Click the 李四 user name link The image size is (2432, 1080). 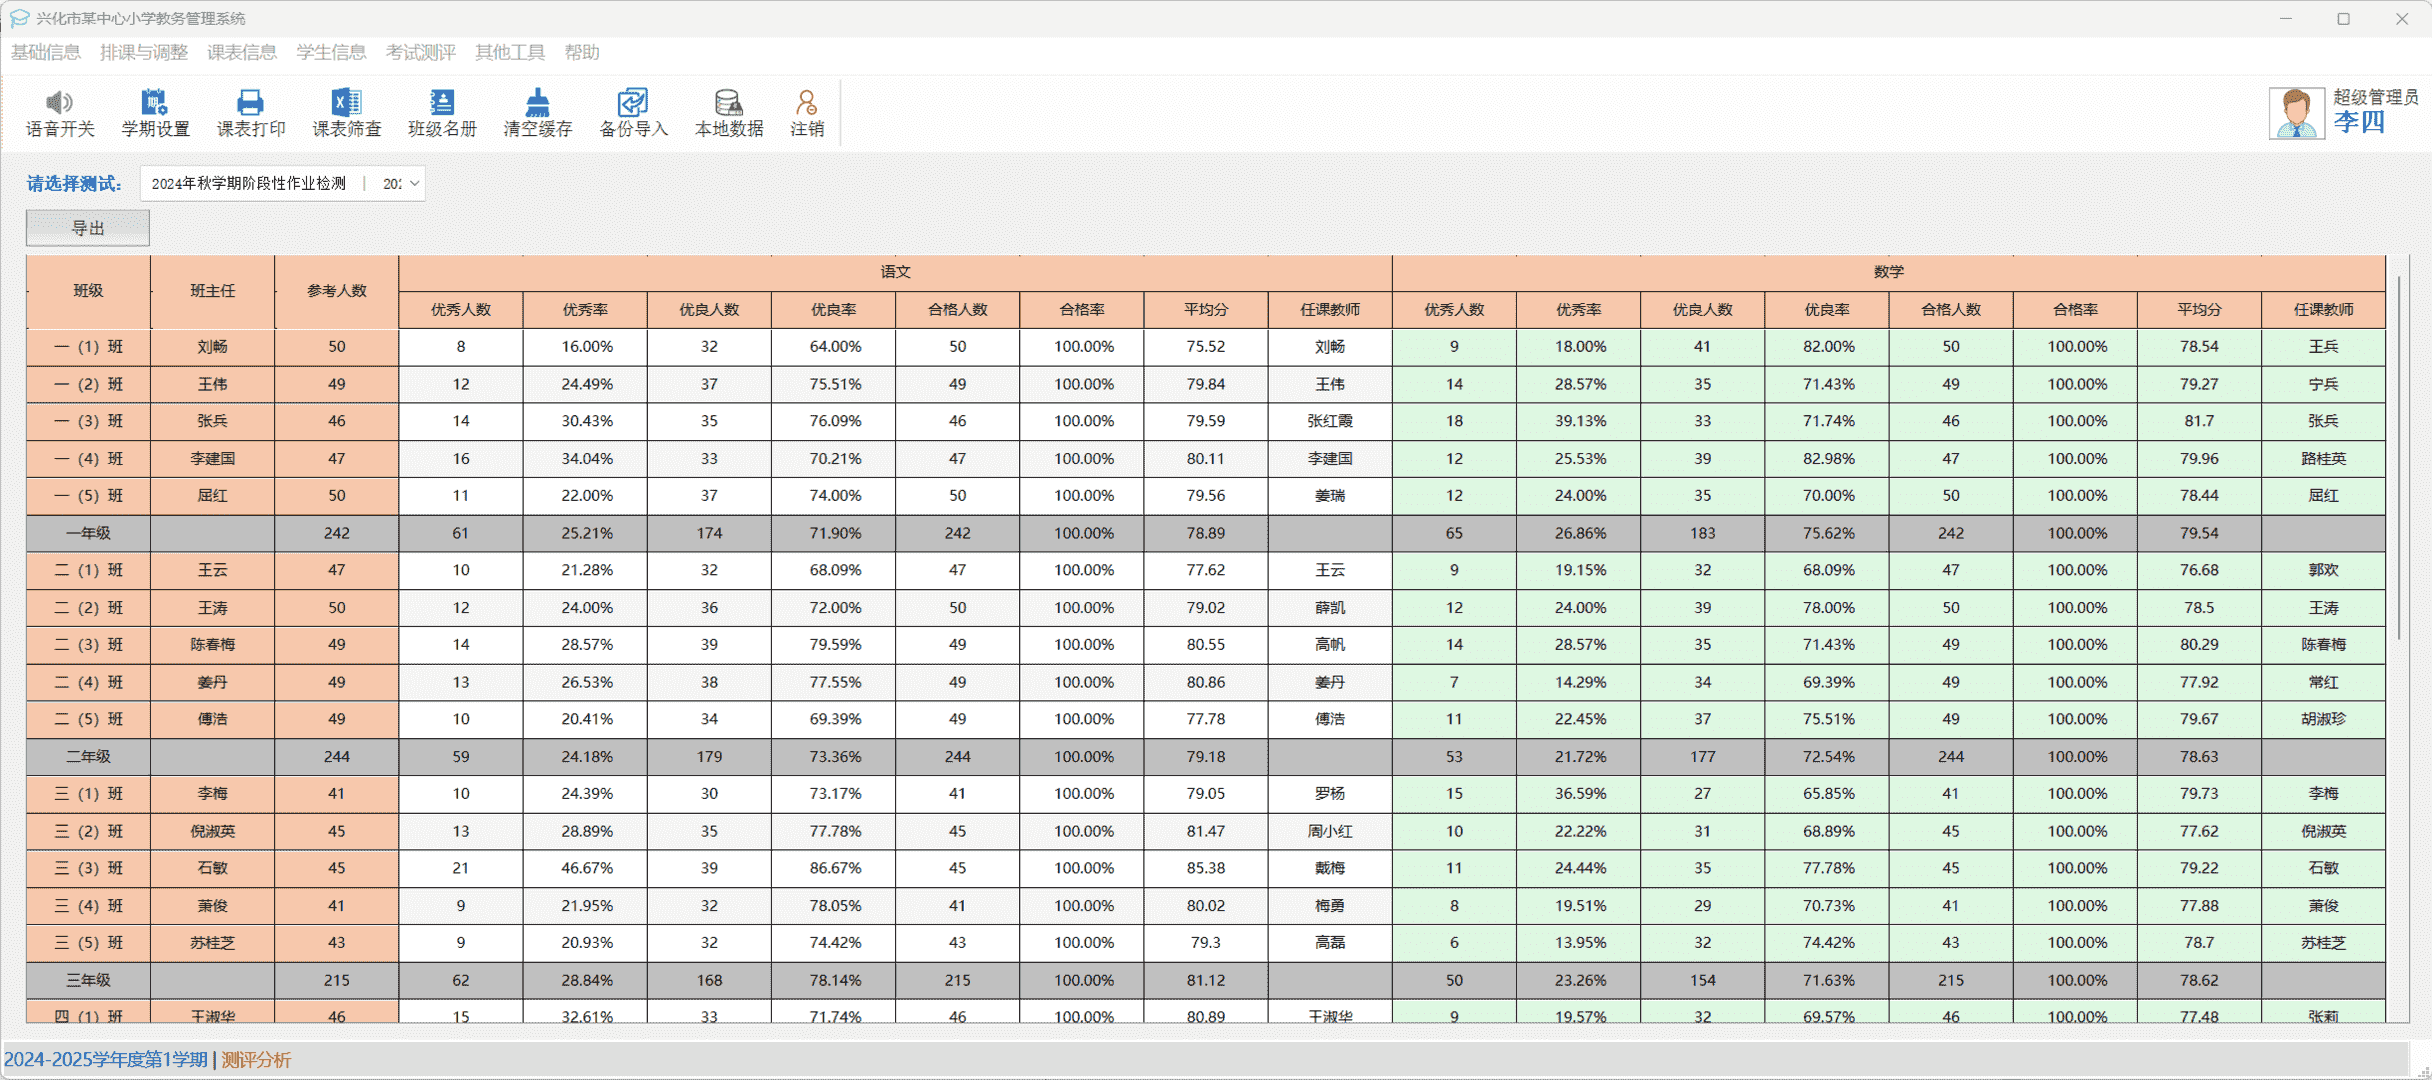(2359, 122)
